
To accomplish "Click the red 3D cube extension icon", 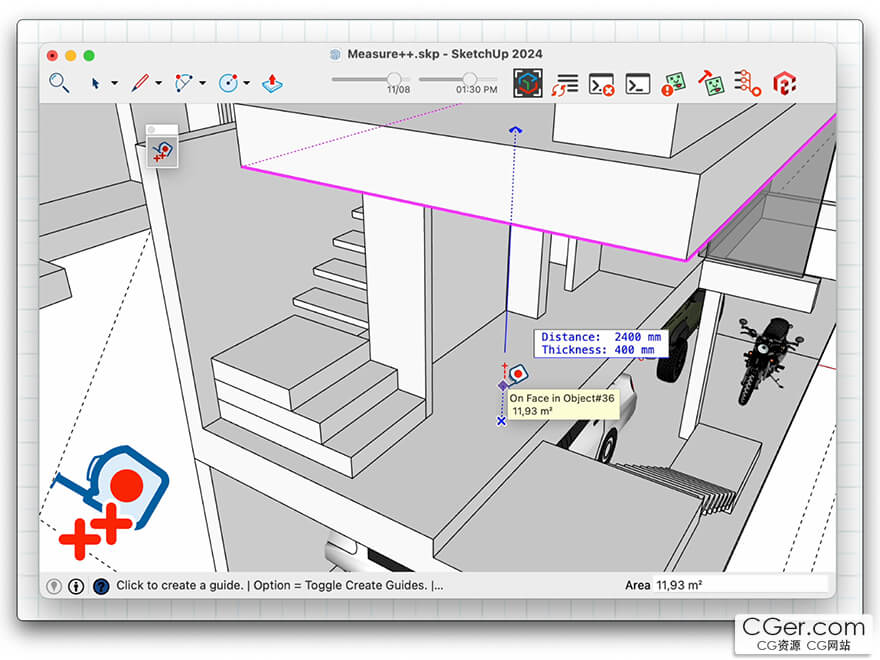I will pos(785,84).
